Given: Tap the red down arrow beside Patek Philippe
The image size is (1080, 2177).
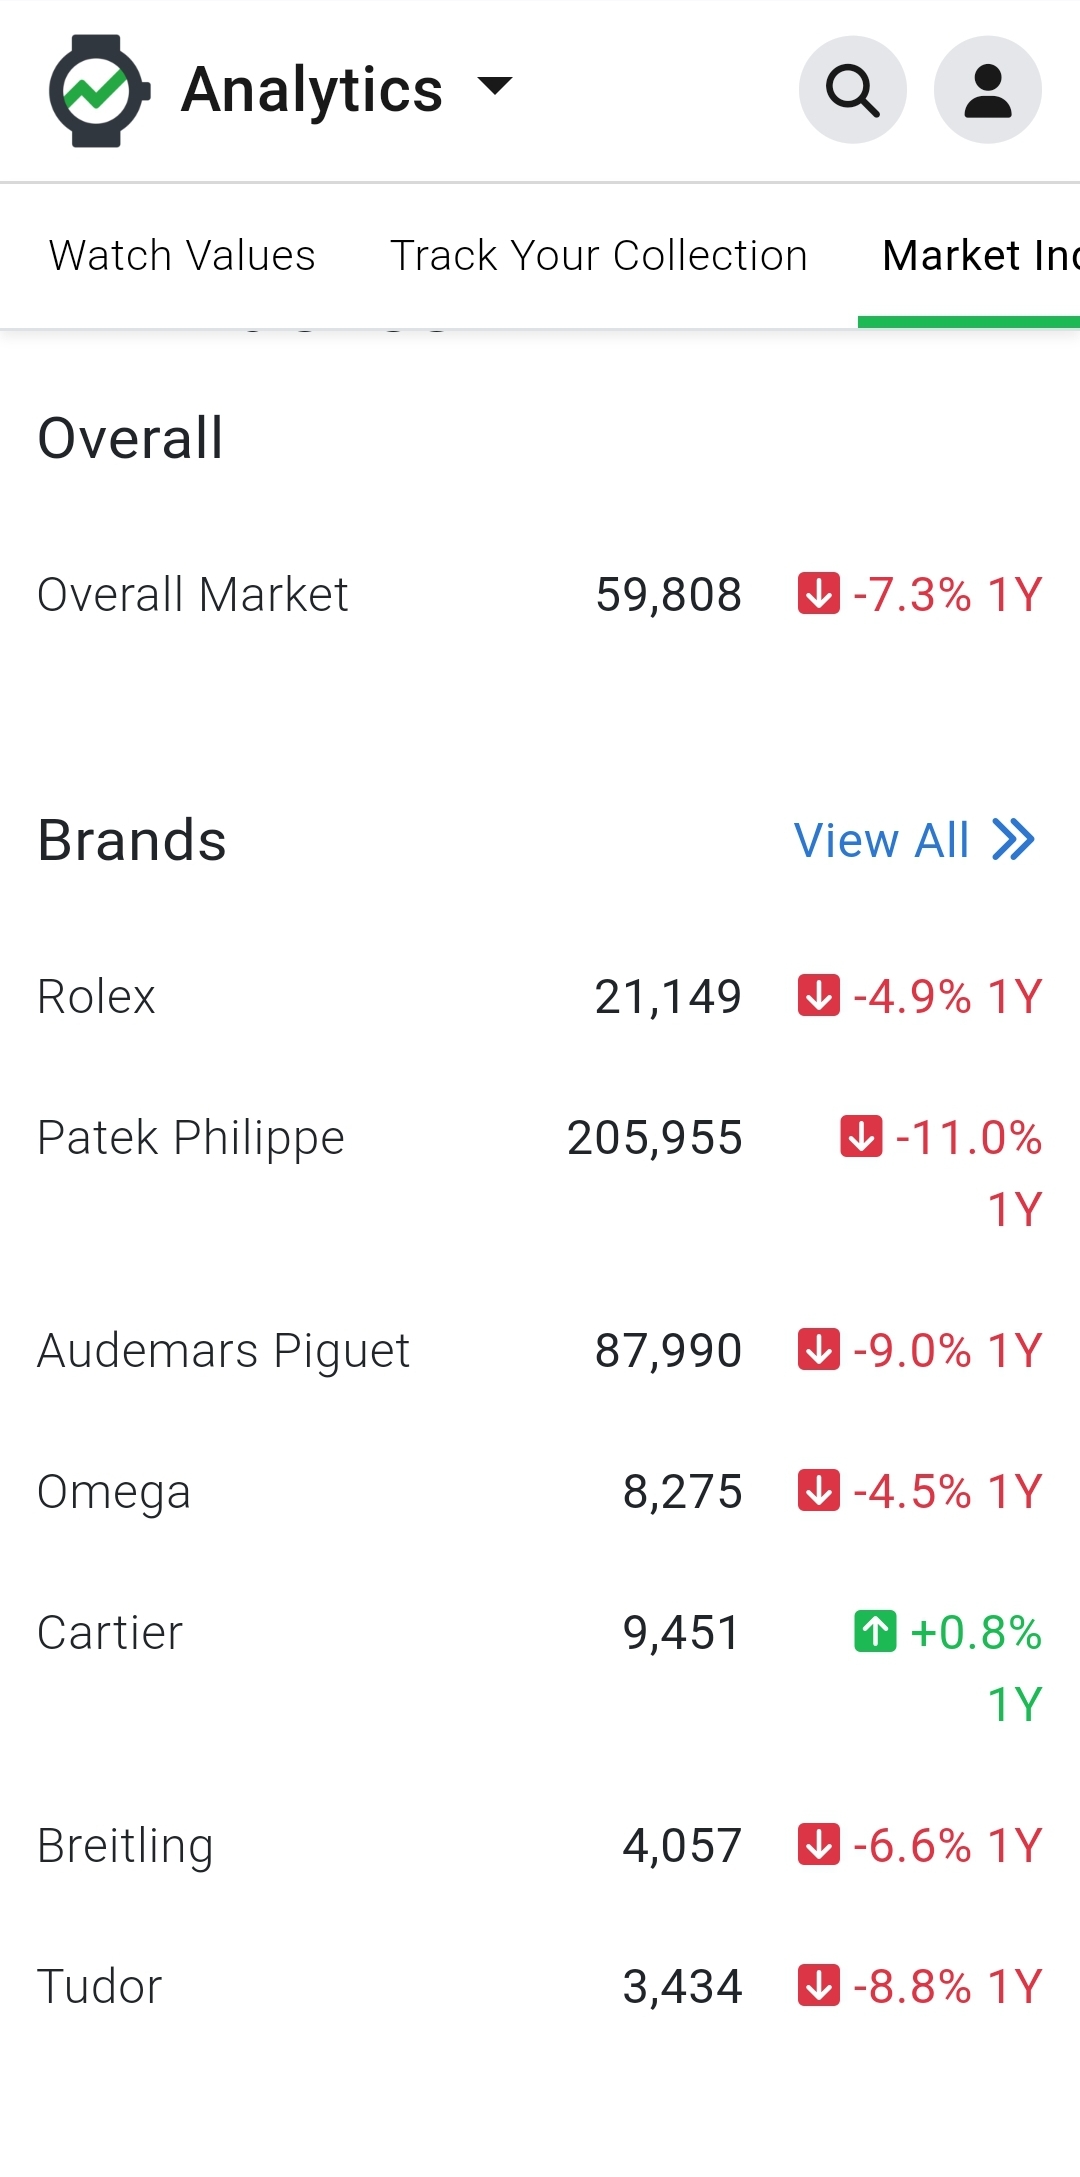Looking at the screenshot, I should pos(861,1136).
